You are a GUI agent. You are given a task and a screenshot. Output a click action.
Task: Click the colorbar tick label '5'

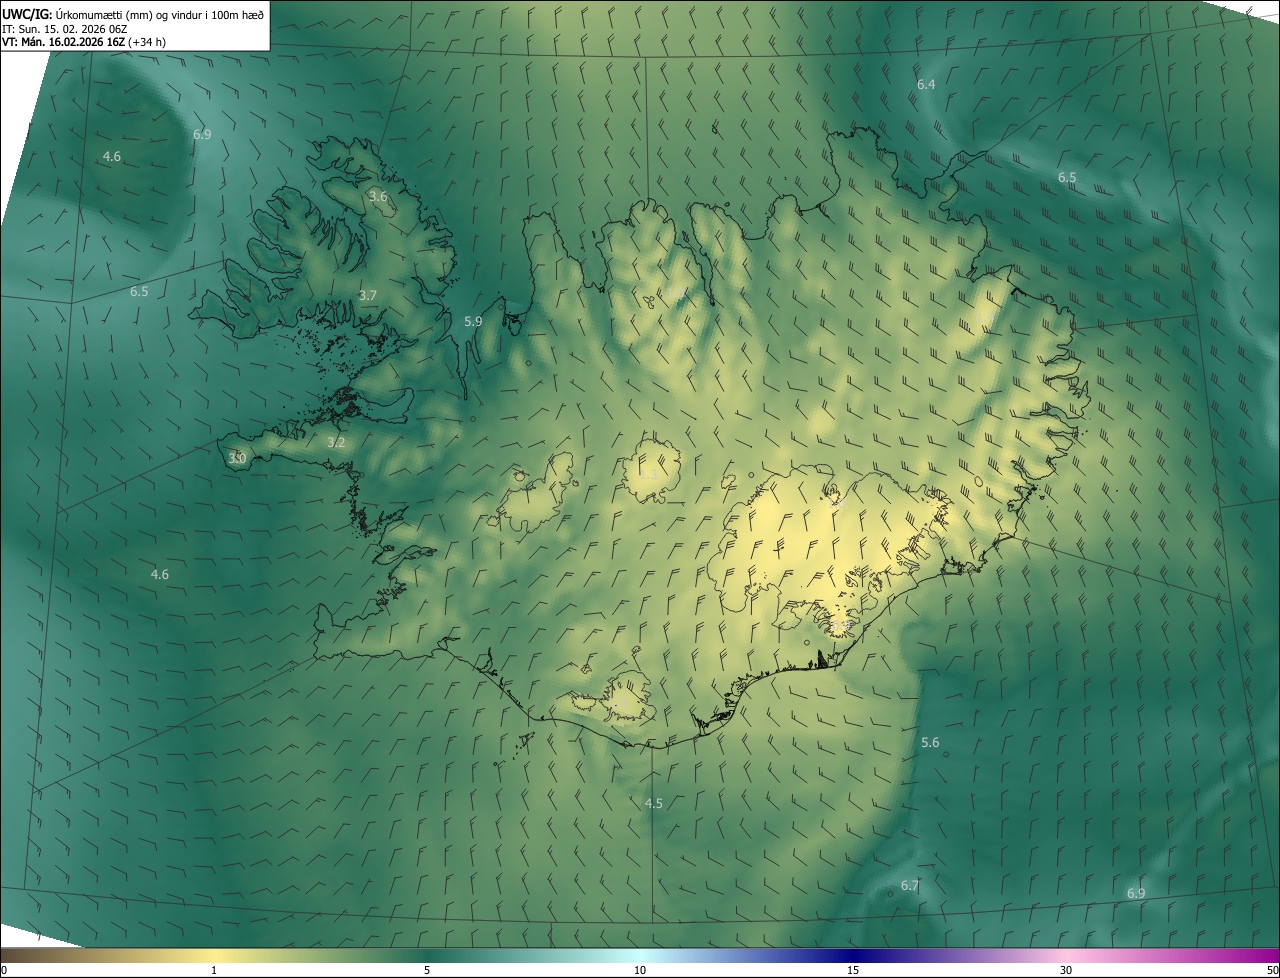point(427,970)
